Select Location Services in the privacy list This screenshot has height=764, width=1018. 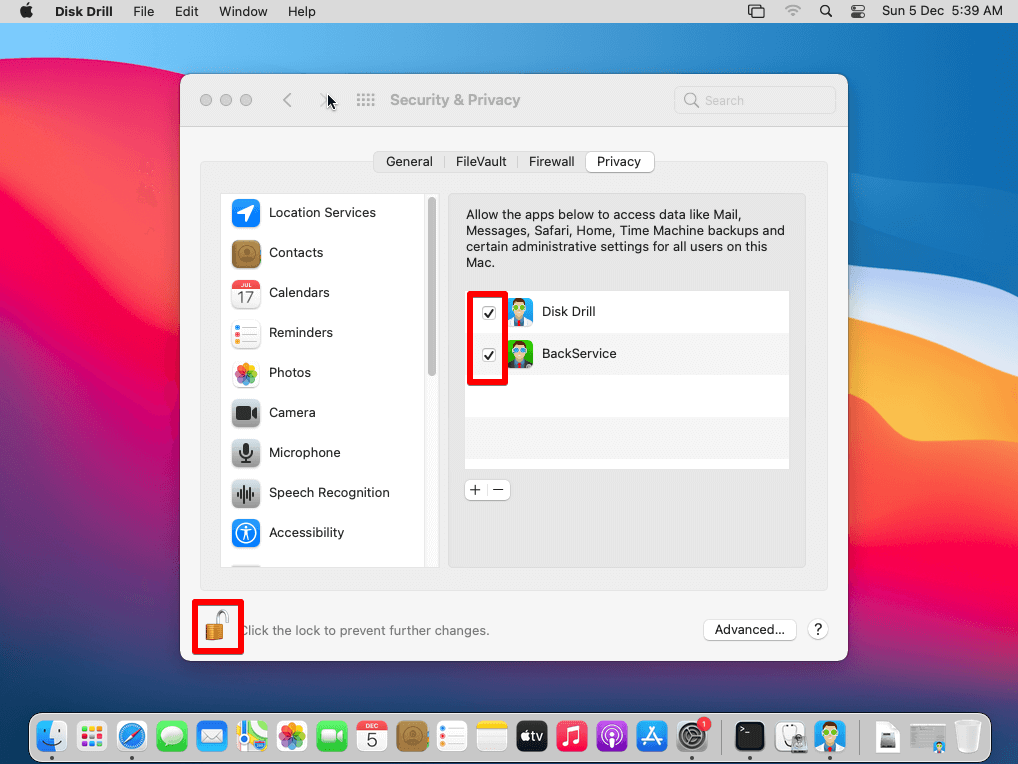coord(322,213)
